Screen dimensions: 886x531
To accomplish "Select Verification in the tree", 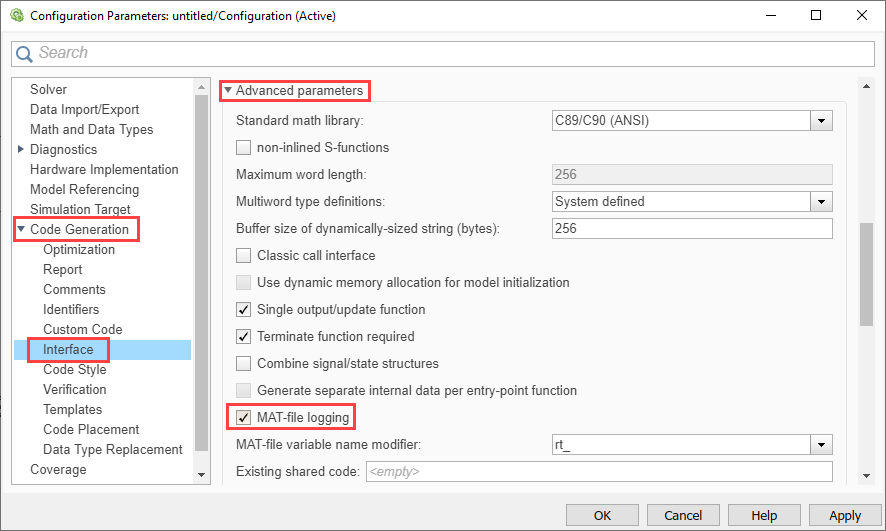I will point(75,390).
